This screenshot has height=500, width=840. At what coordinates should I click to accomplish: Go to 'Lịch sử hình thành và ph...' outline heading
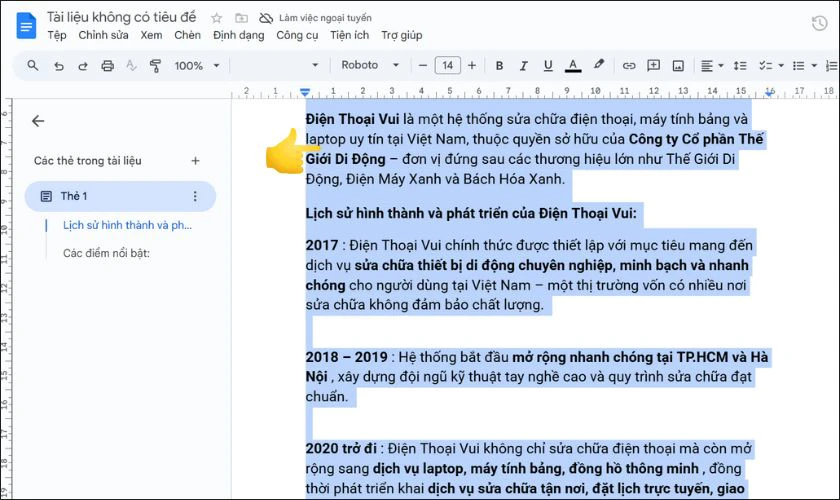pos(127,225)
